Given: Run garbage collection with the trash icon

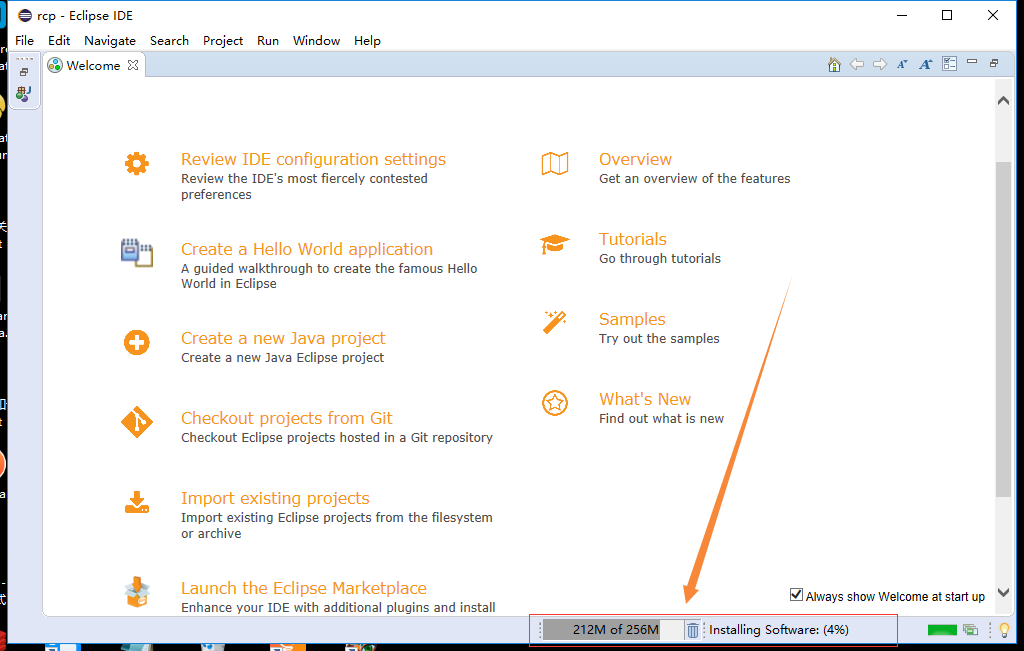Looking at the screenshot, I should [x=693, y=629].
